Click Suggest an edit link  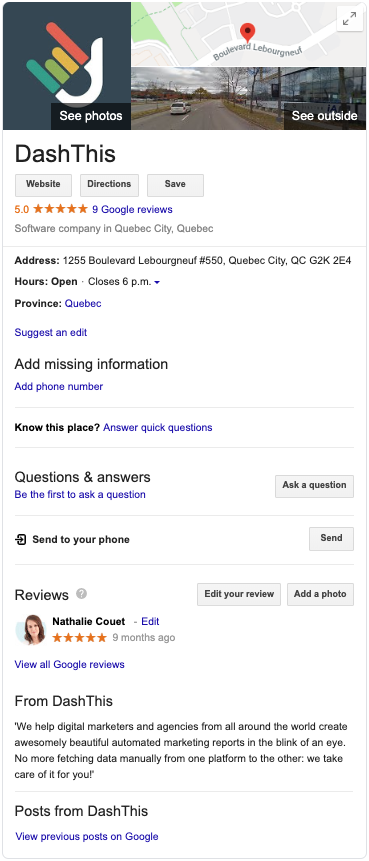pyautogui.click(x=51, y=332)
